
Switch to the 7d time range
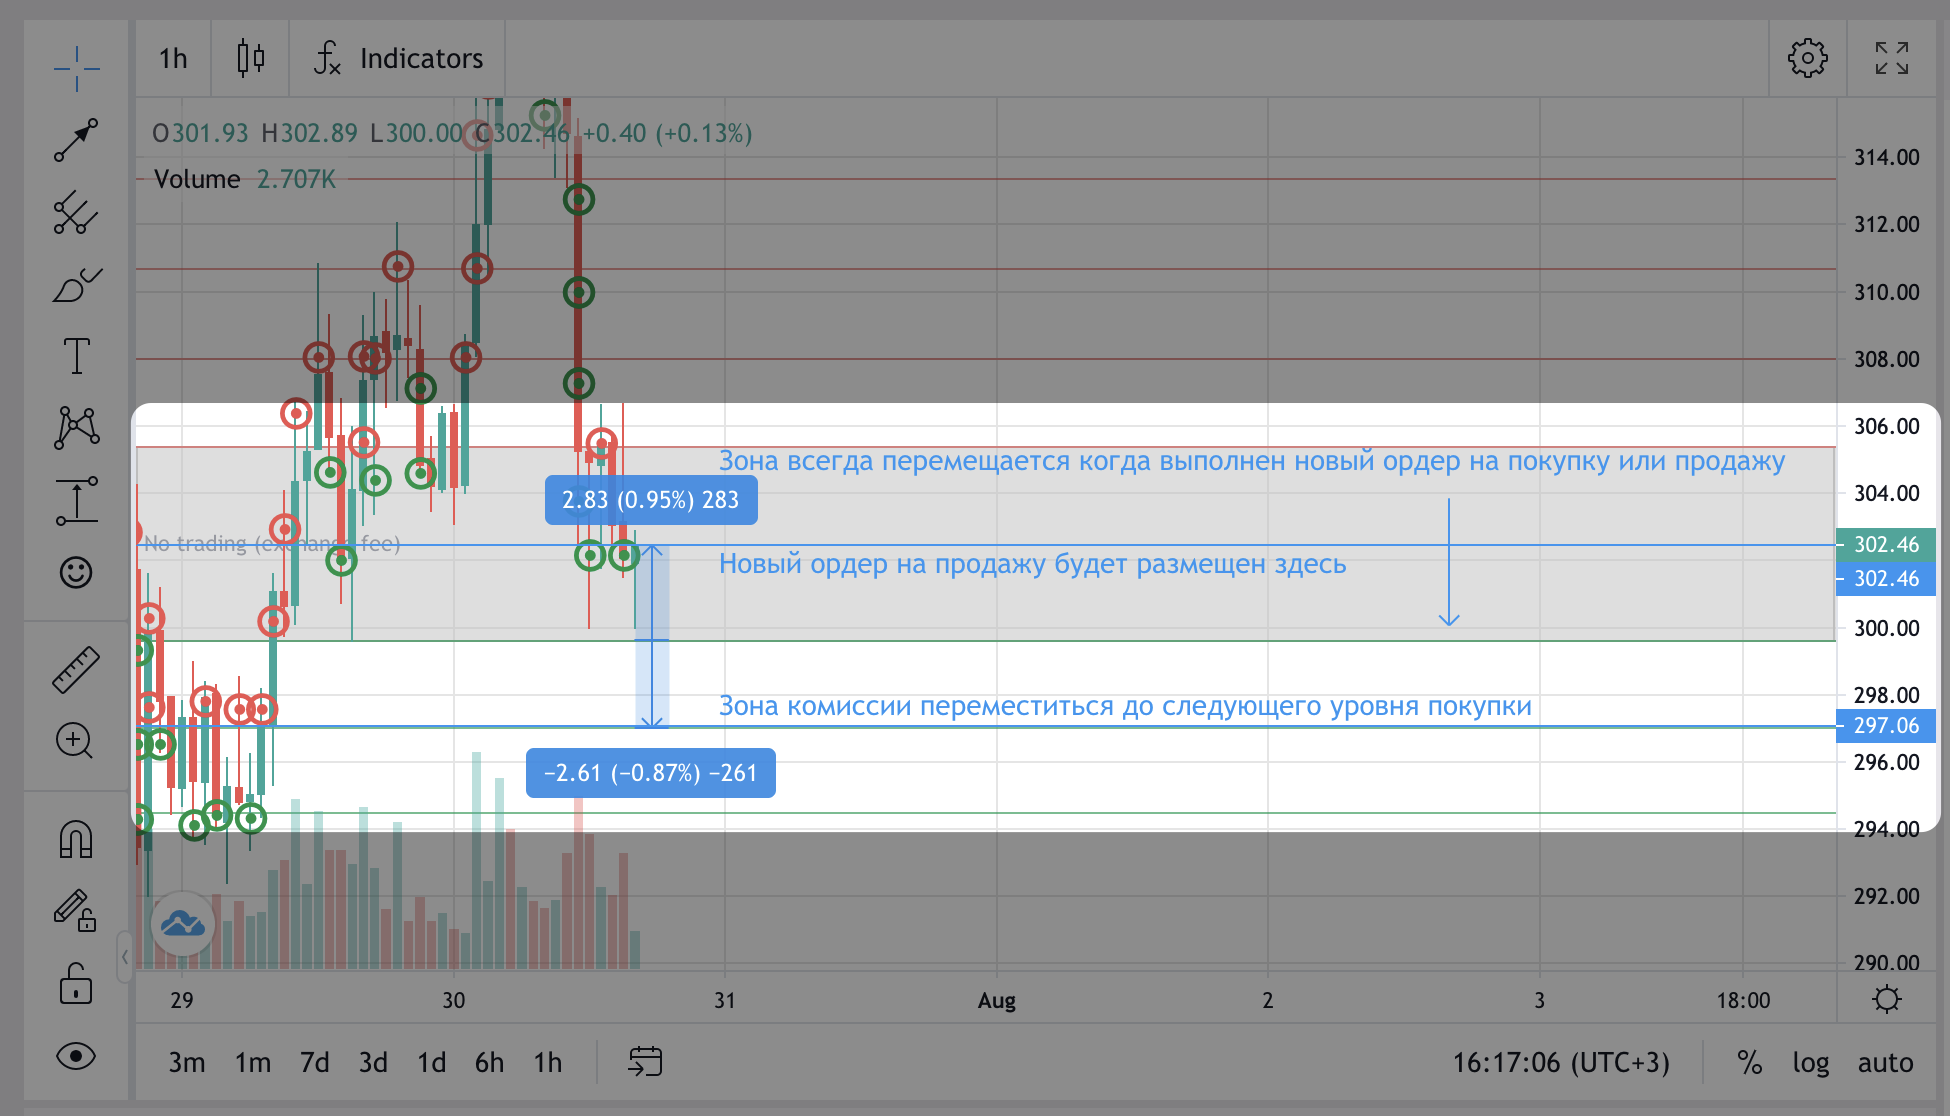pos(314,1062)
